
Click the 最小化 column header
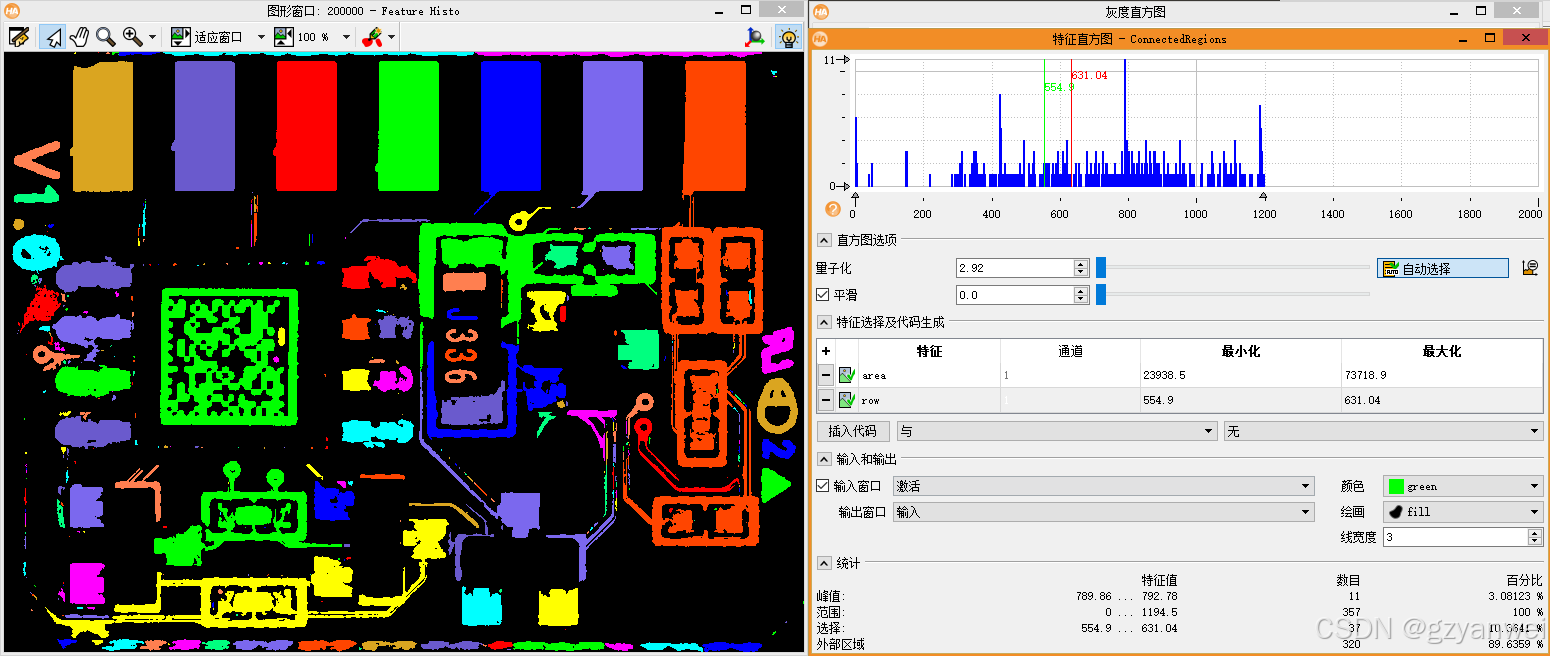click(x=1240, y=351)
